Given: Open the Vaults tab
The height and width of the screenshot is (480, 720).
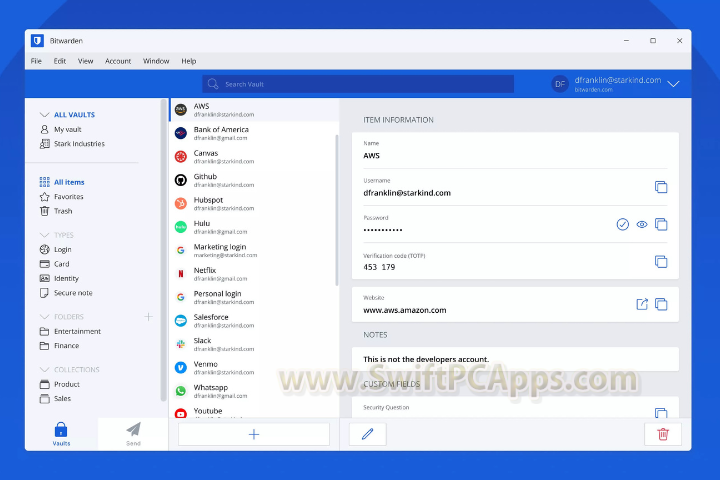Looking at the screenshot, I should click(61, 434).
